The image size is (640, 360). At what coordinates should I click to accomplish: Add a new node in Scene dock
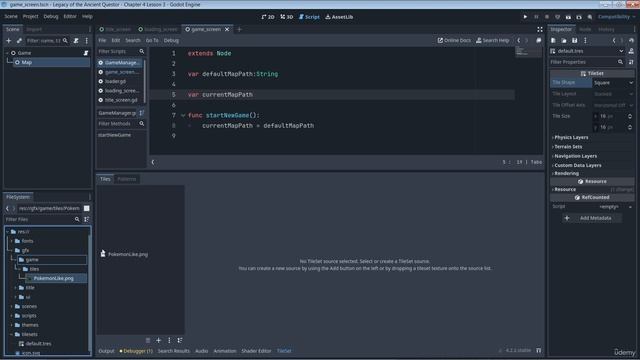9,41
